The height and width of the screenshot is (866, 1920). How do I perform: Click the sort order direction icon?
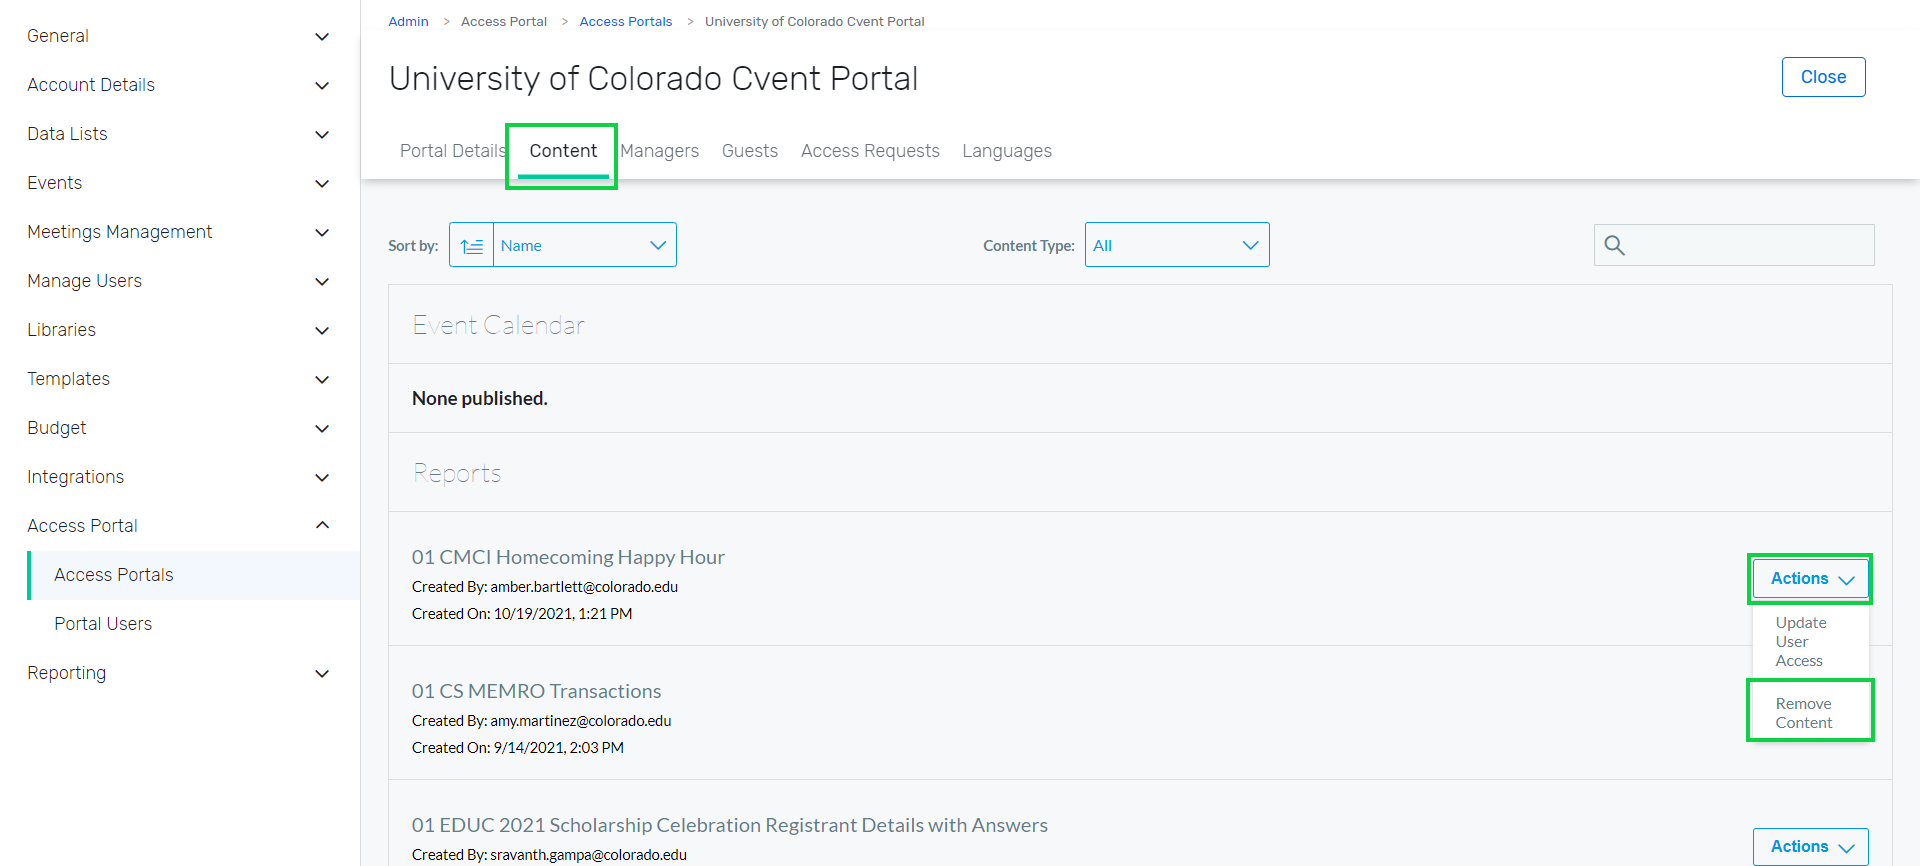pyautogui.click(x=472, y=245)
